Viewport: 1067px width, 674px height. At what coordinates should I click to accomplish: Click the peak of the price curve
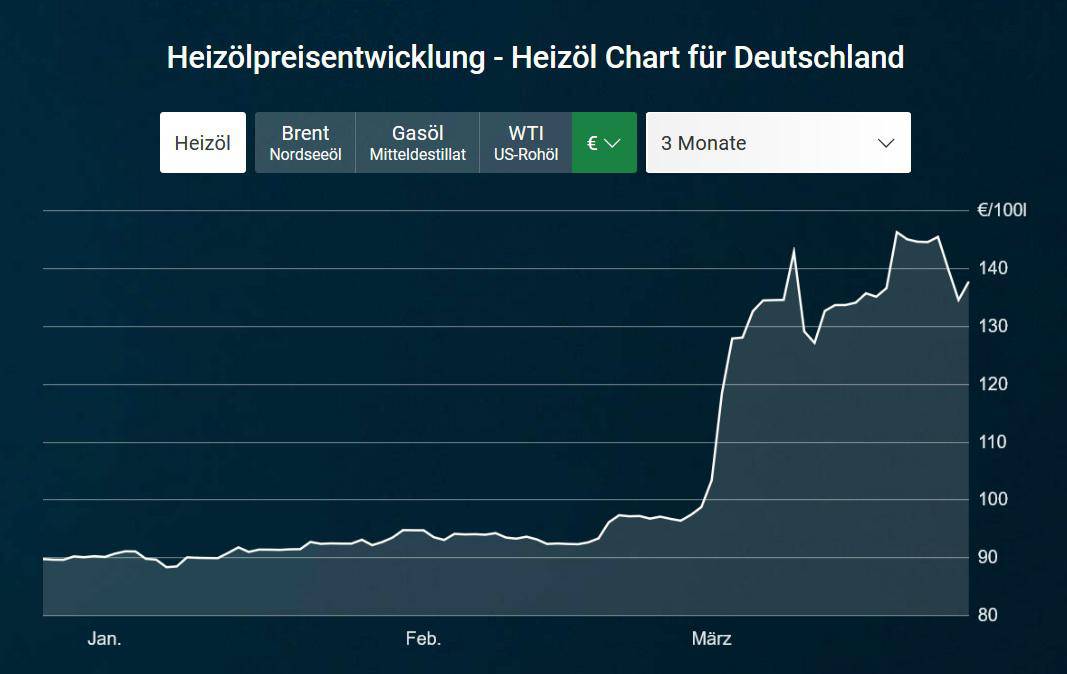(898, 228)
